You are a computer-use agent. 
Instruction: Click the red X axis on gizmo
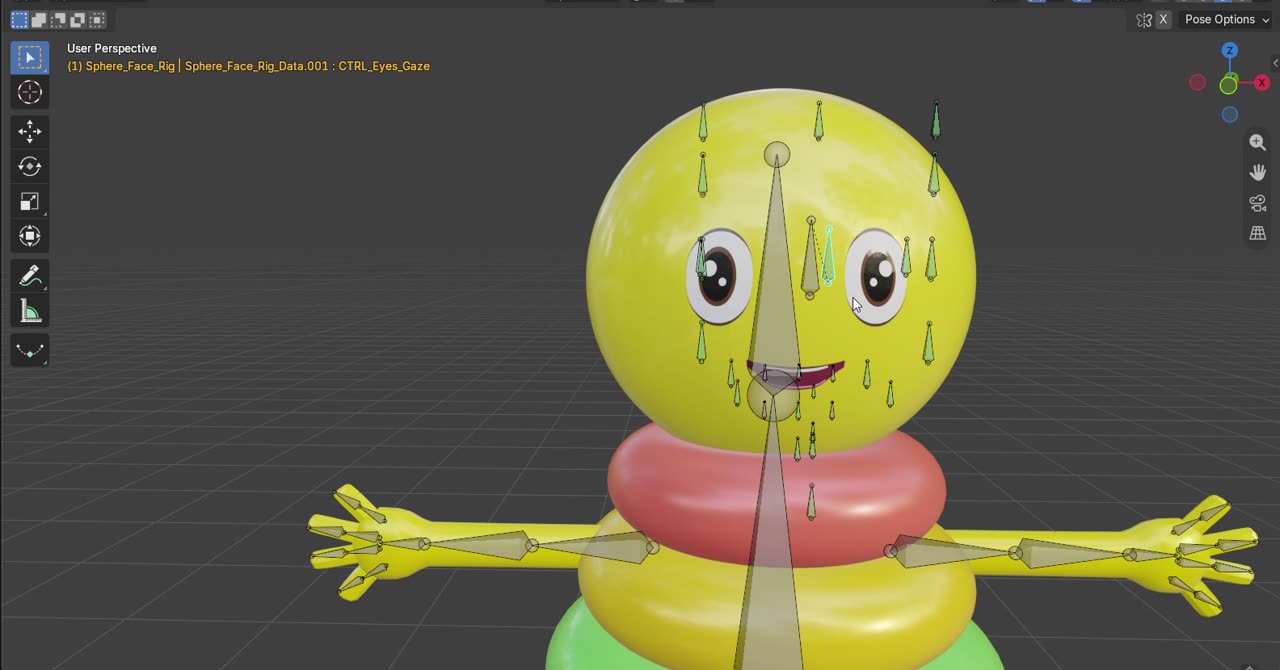coord(1262,83)
